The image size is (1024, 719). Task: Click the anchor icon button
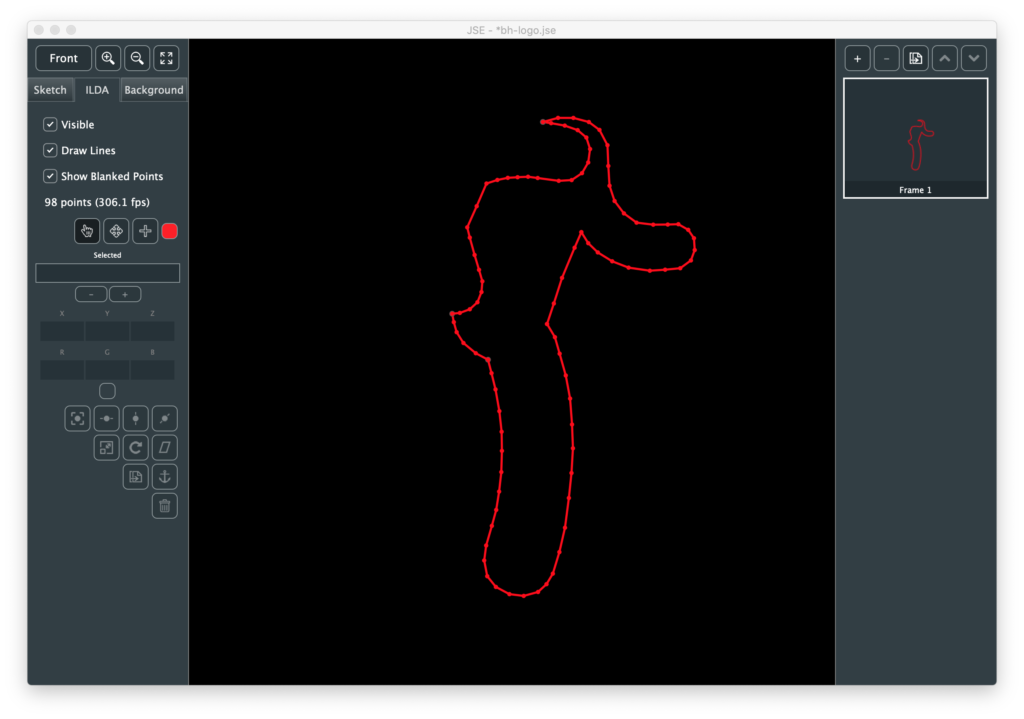point(165,477)
